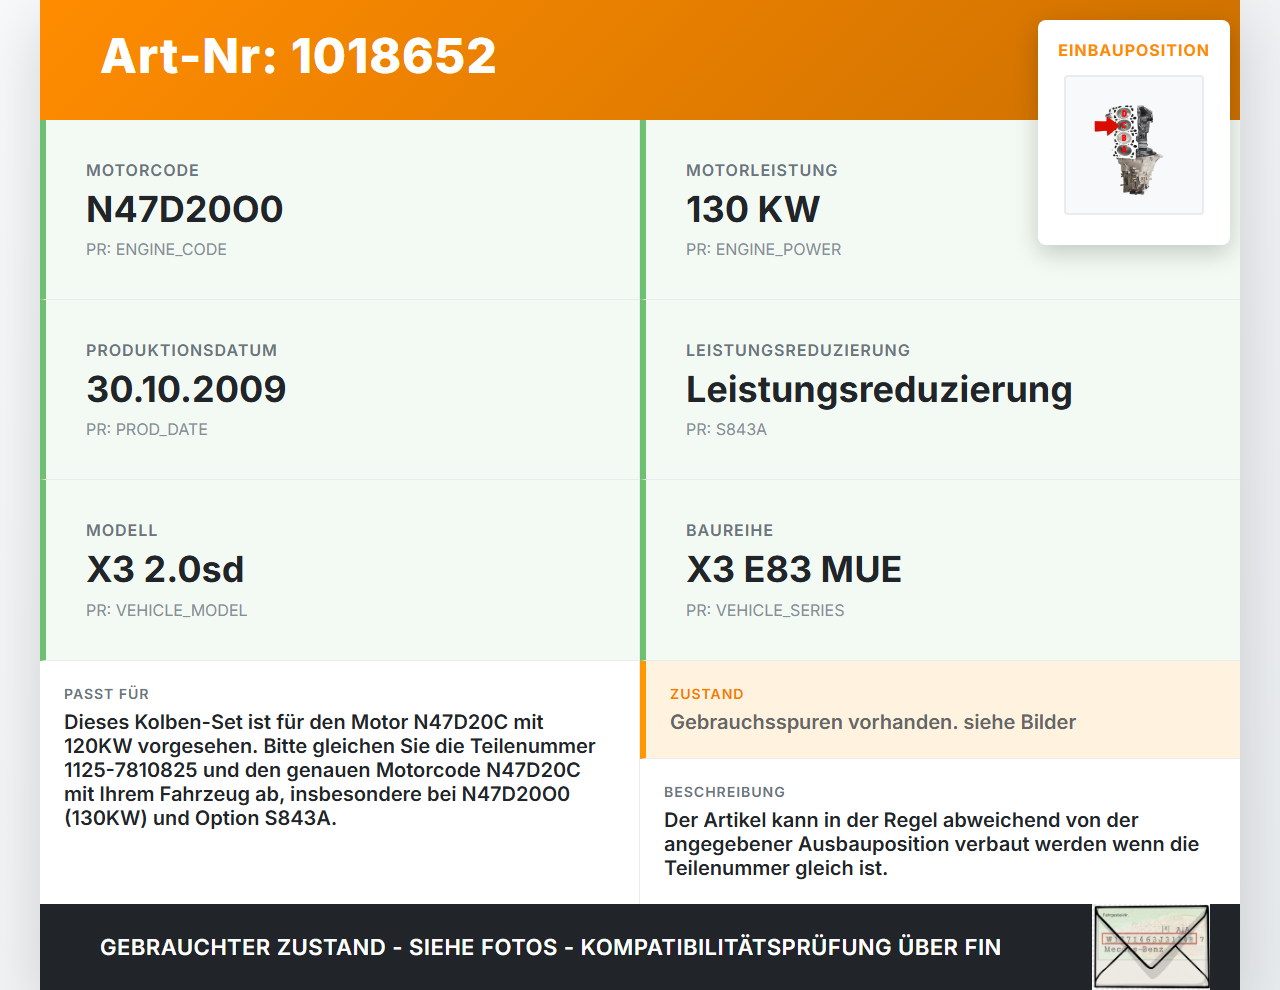Click the BAUREIHE label
The width and height of the screenshot is (1280, 990).
tap(730, 530)
